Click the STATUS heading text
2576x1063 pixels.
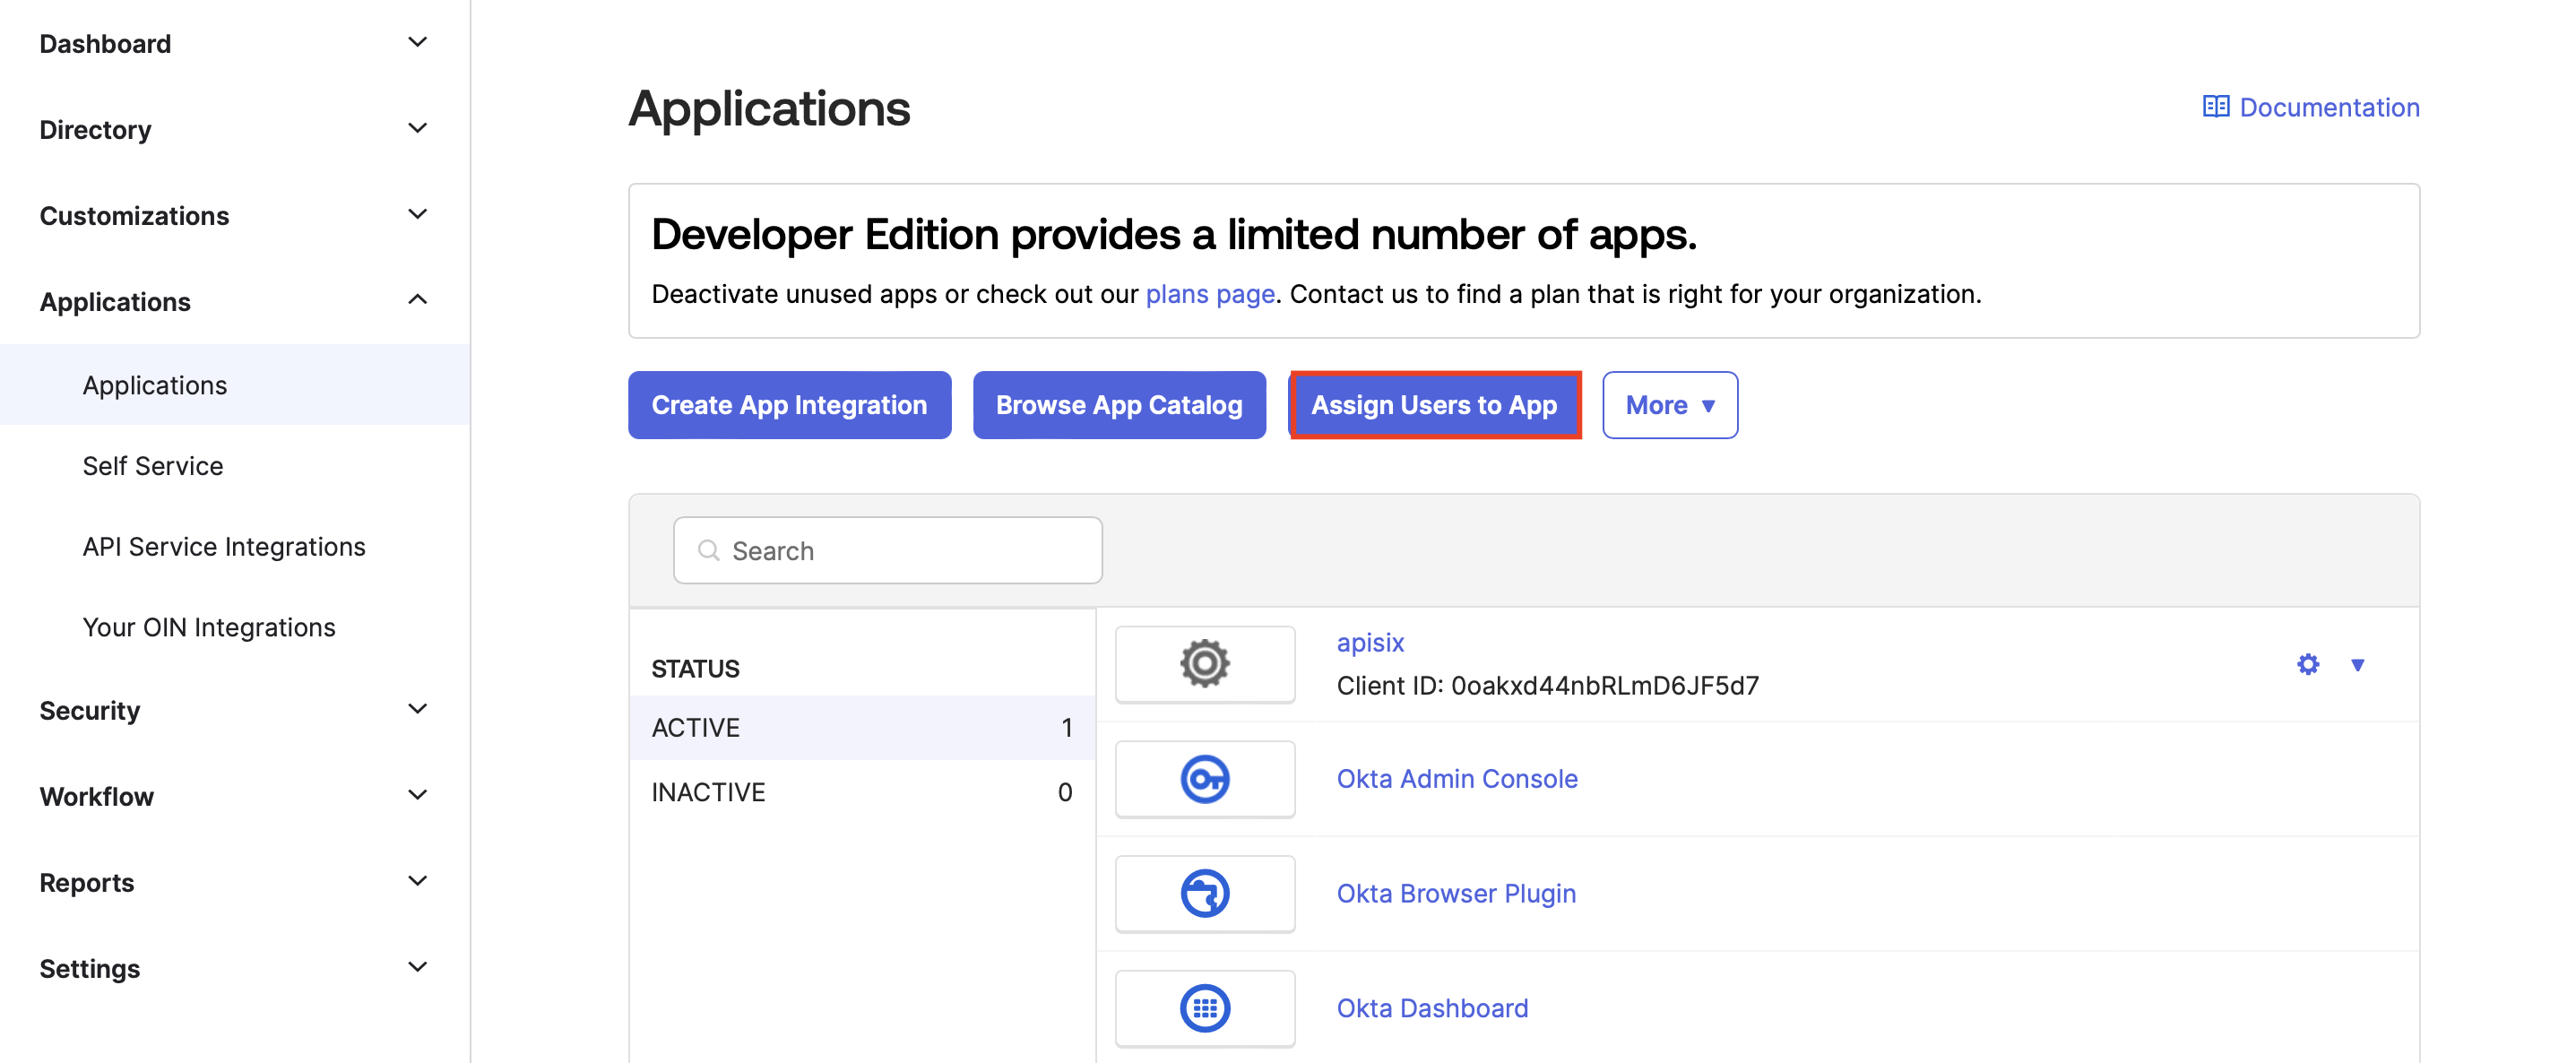point(695,669)
